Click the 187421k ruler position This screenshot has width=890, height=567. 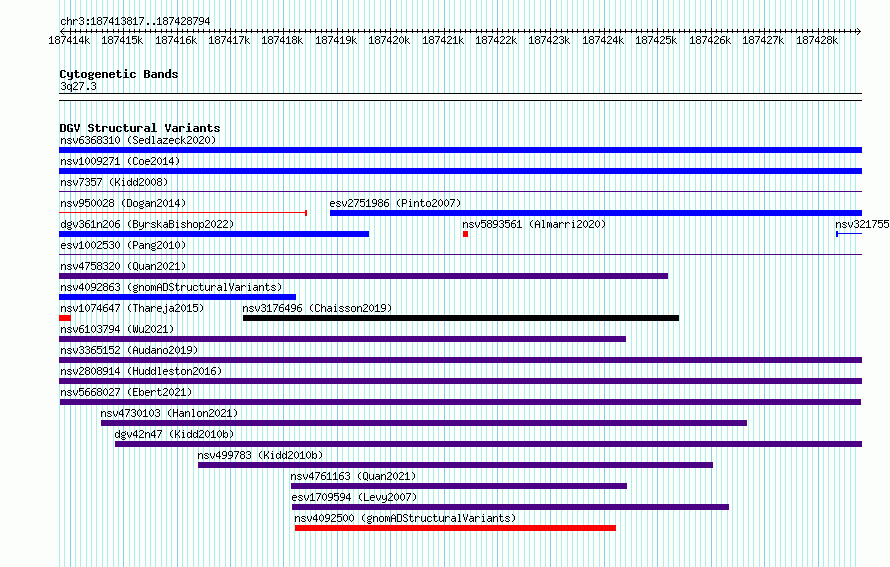coord(443,40)
